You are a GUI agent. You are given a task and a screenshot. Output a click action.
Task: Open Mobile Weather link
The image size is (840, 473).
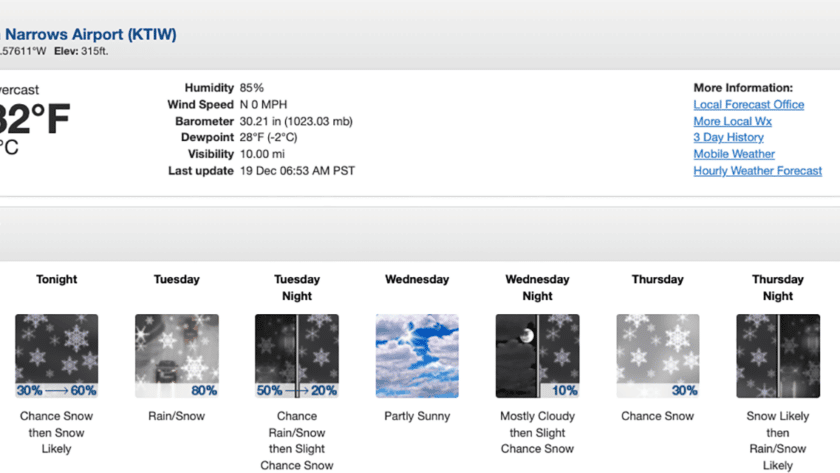(x=734, y=154)
